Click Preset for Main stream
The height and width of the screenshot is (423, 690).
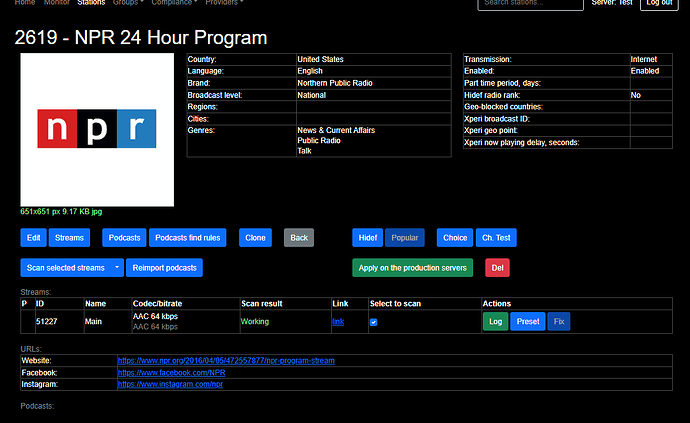coord(528,321)
